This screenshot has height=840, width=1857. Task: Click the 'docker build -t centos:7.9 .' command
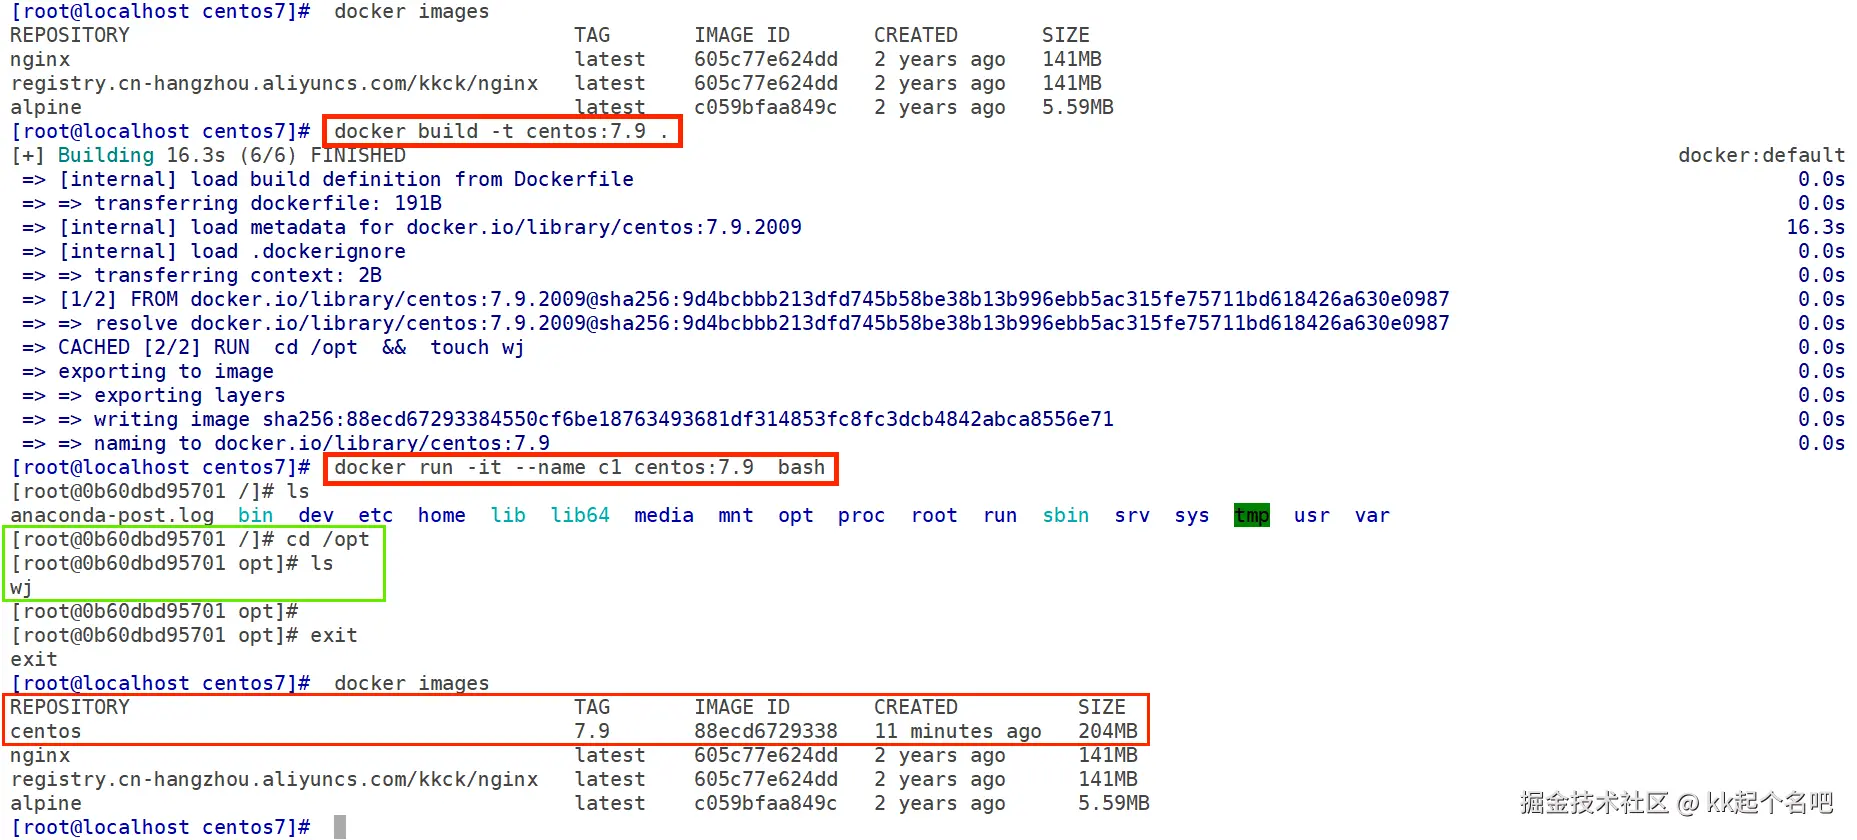tap(501, 131)
